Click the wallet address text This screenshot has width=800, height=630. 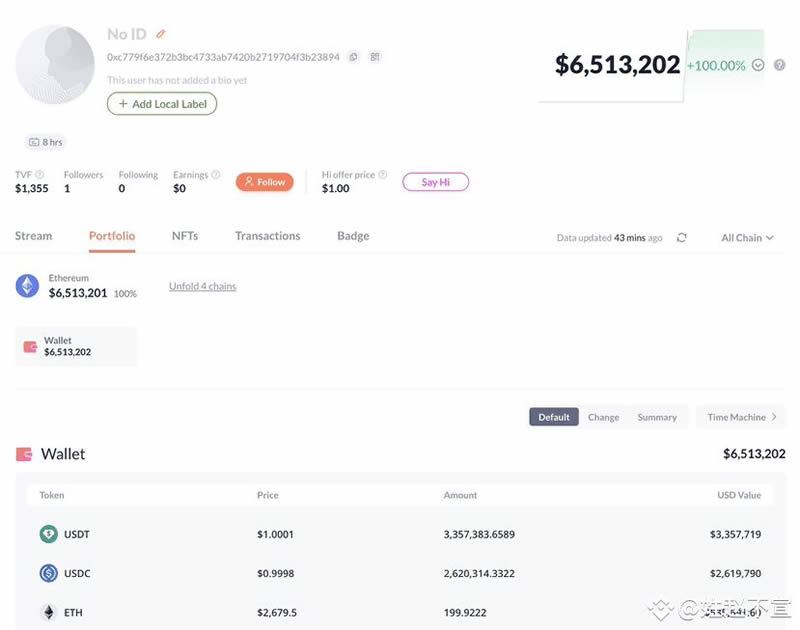tap(223, 57)
